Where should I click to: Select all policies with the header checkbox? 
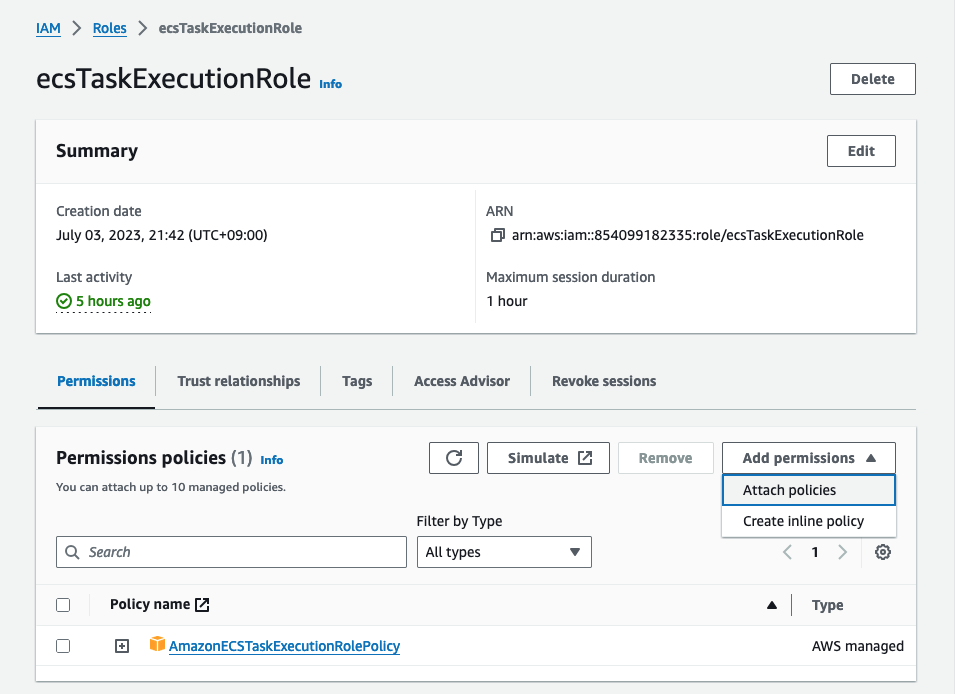point(63,605)
